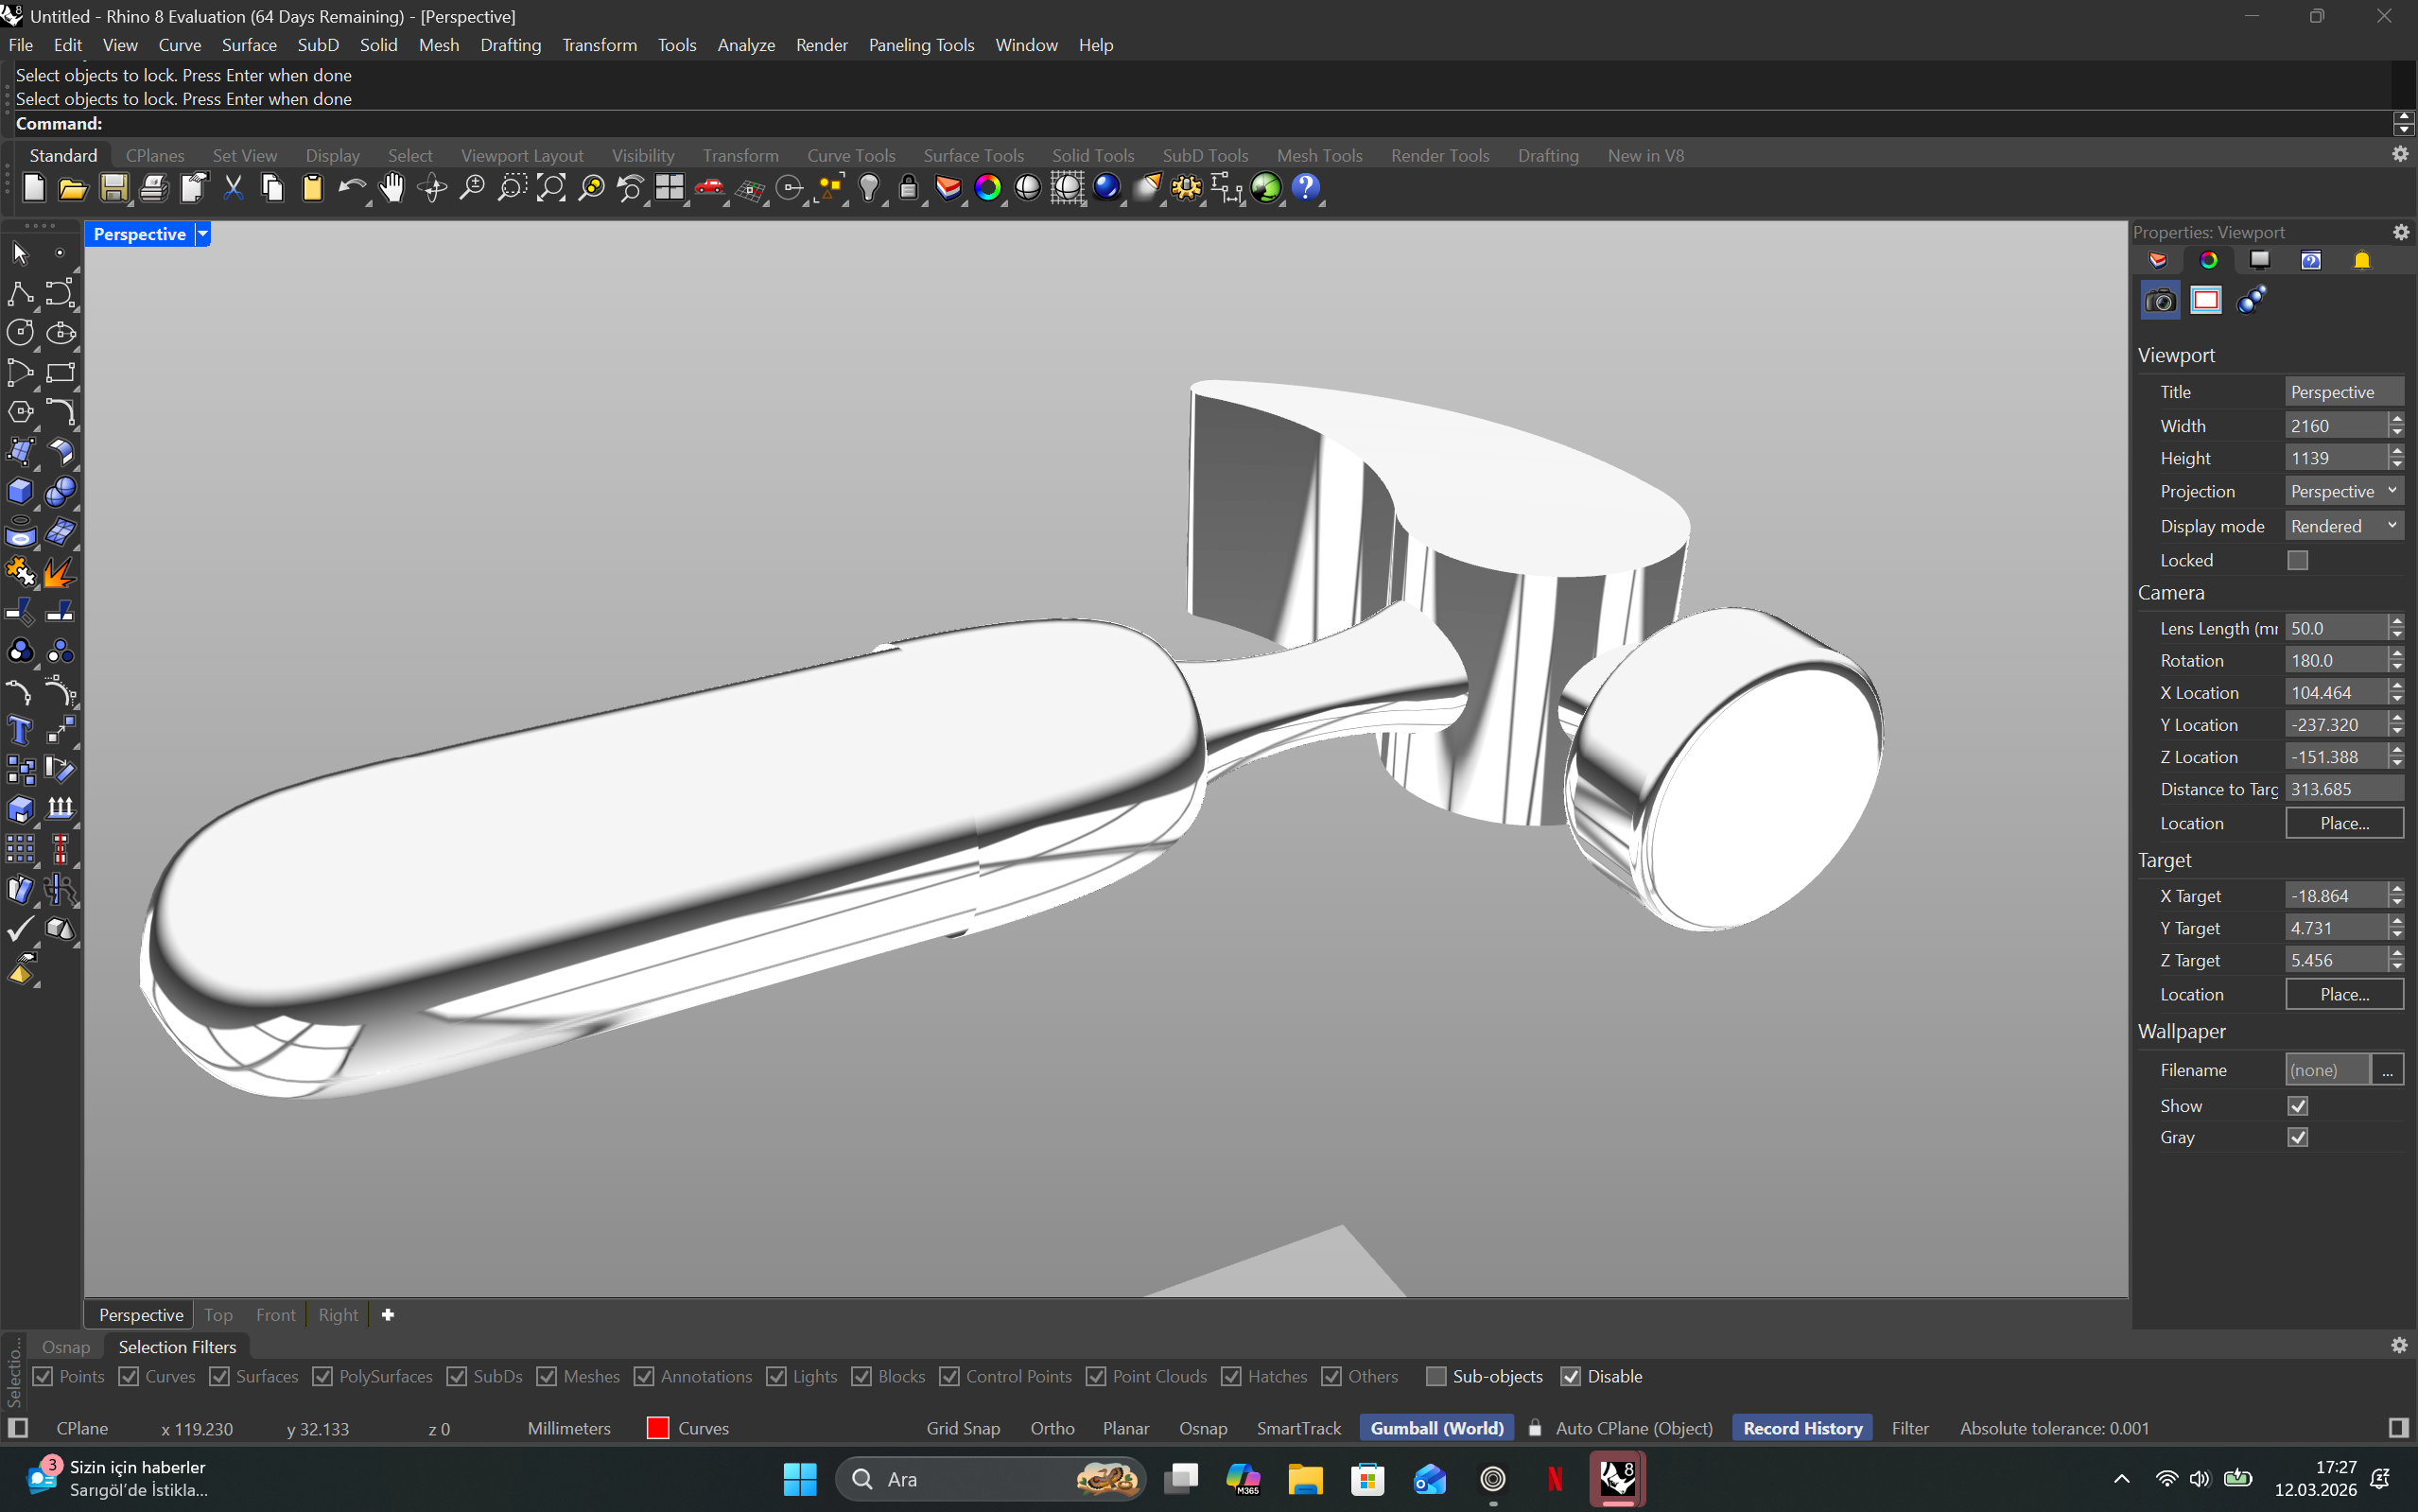Click the camera icon in Properties panel
The image size is (2418, 1512).
2160,300
